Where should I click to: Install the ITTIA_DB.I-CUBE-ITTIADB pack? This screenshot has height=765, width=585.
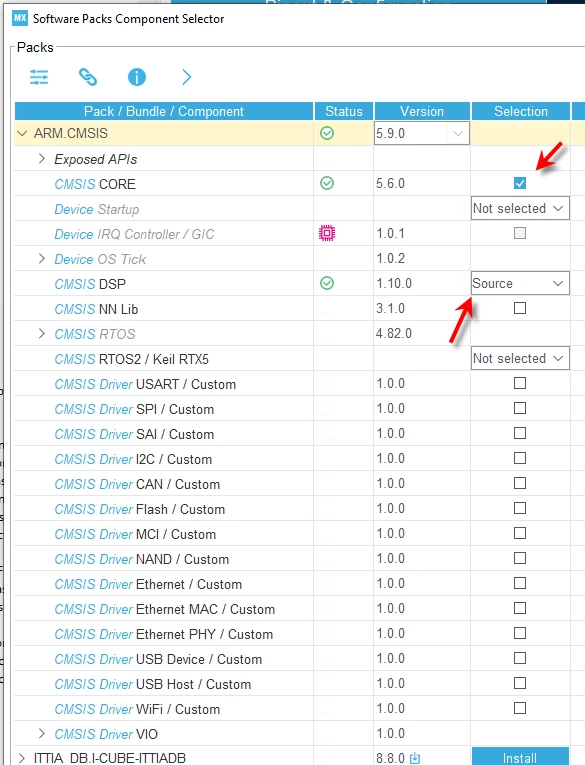pyautogui.click(x=520, y=757)
